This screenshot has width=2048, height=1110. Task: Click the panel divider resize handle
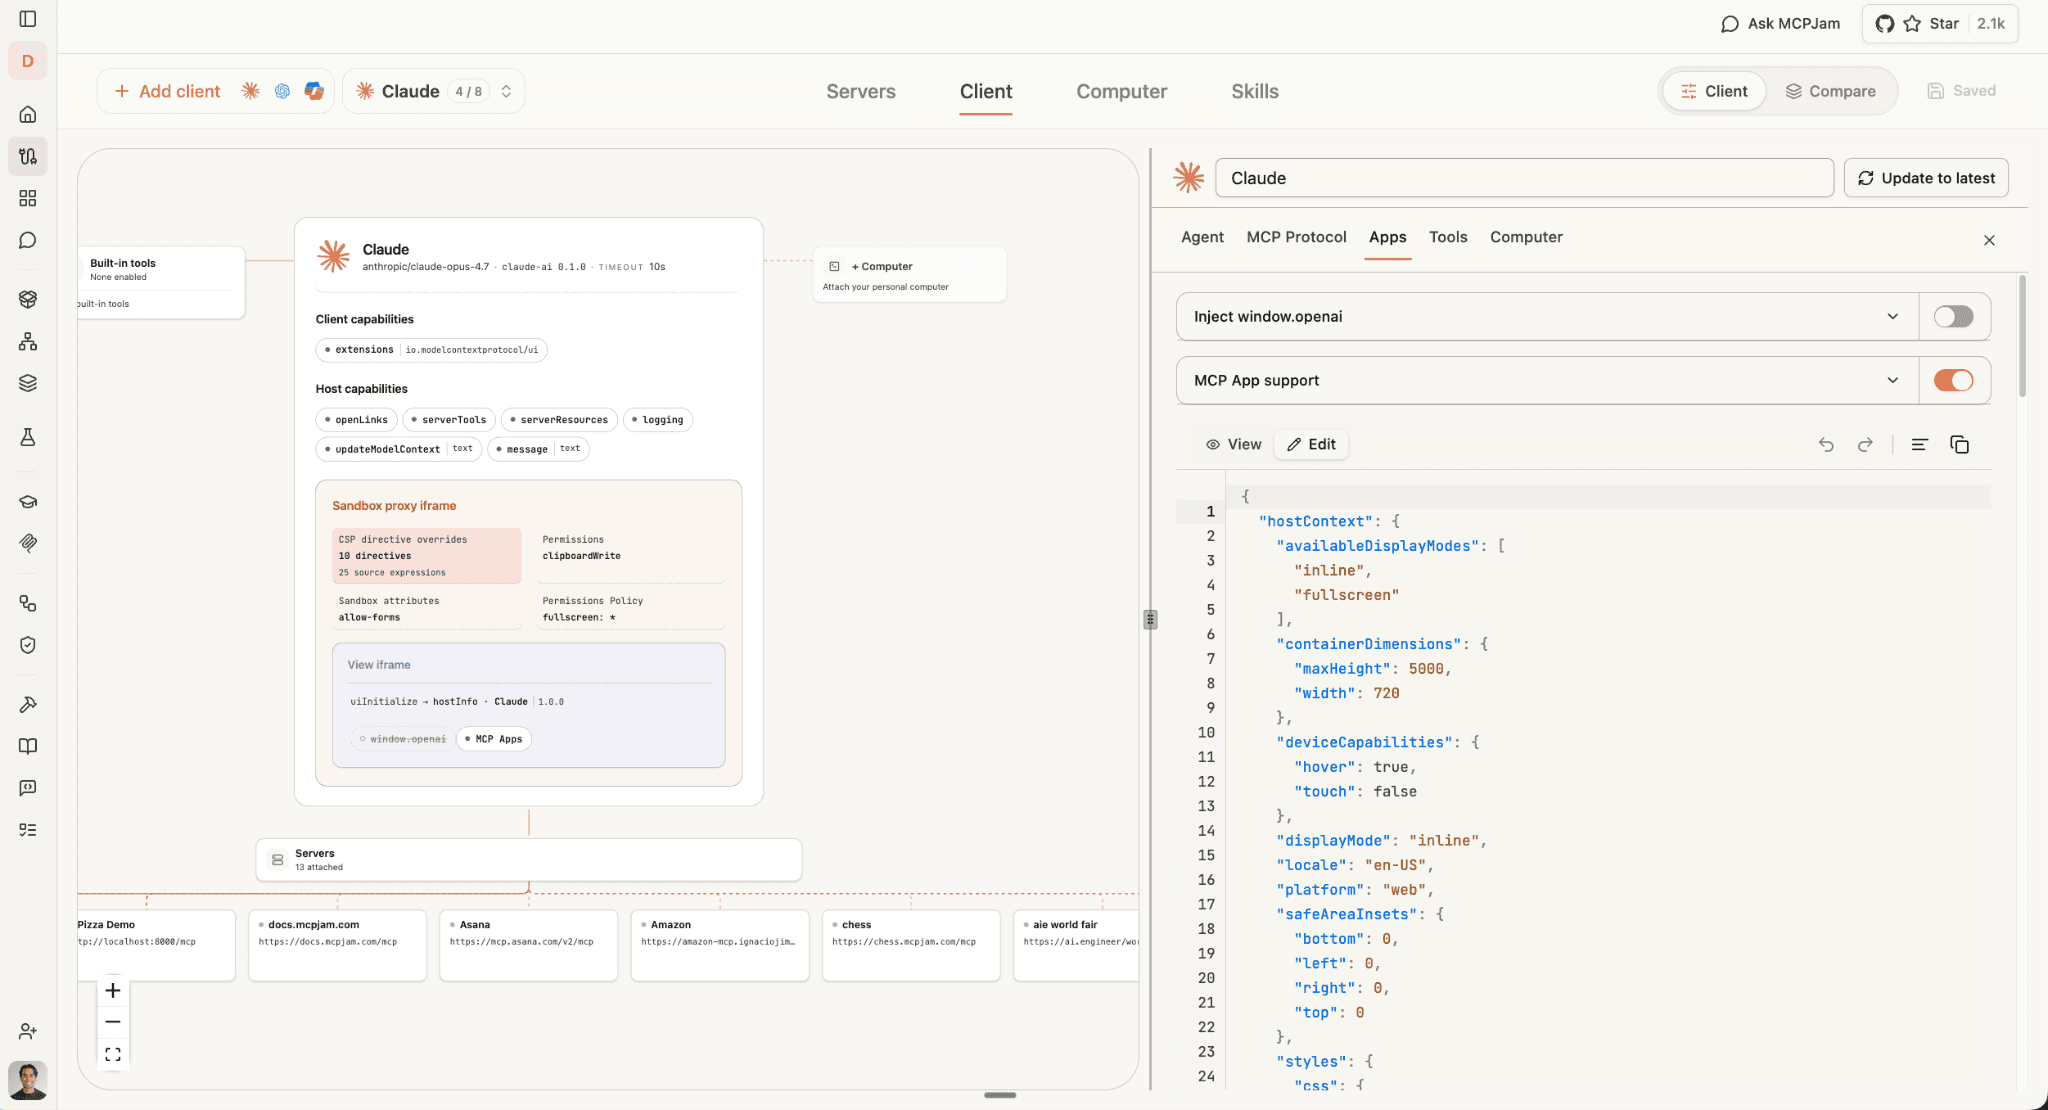tap(1150, 619)
